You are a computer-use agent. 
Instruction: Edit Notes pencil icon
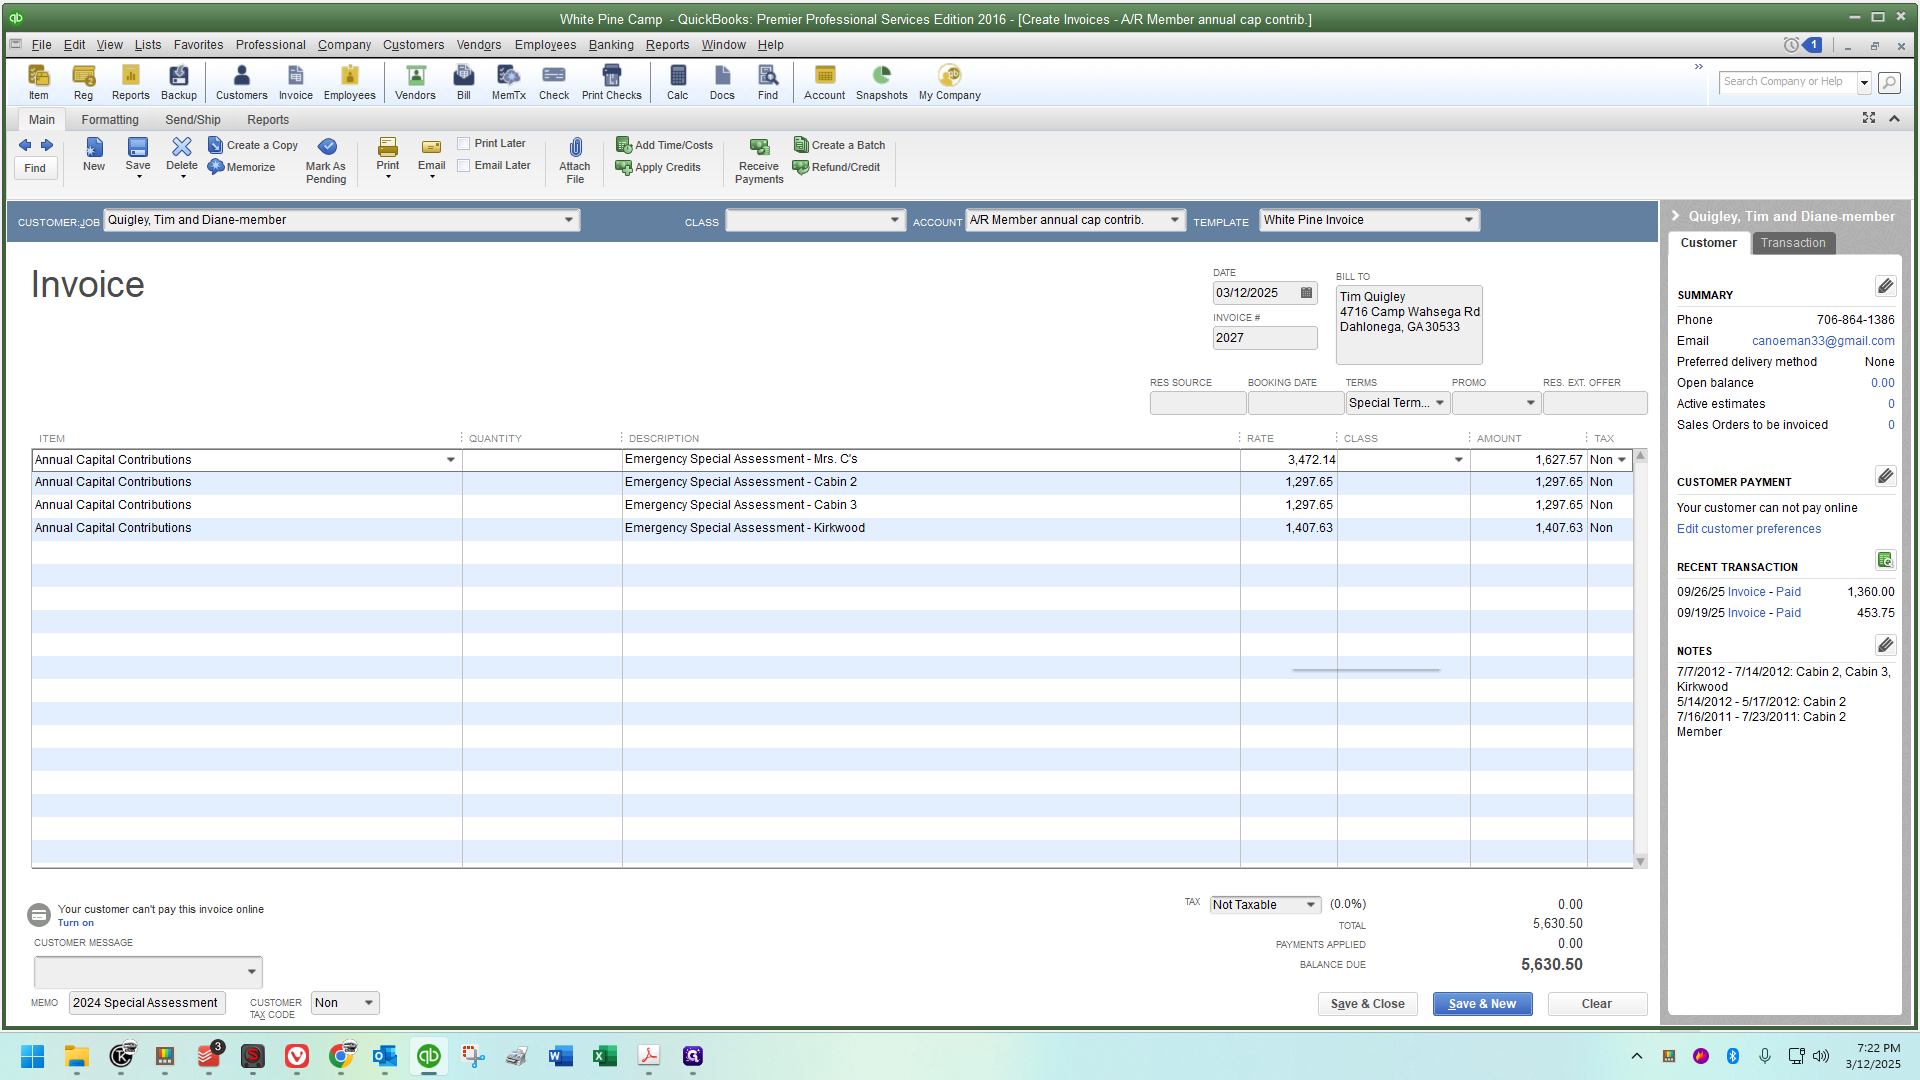(1885, 645)
